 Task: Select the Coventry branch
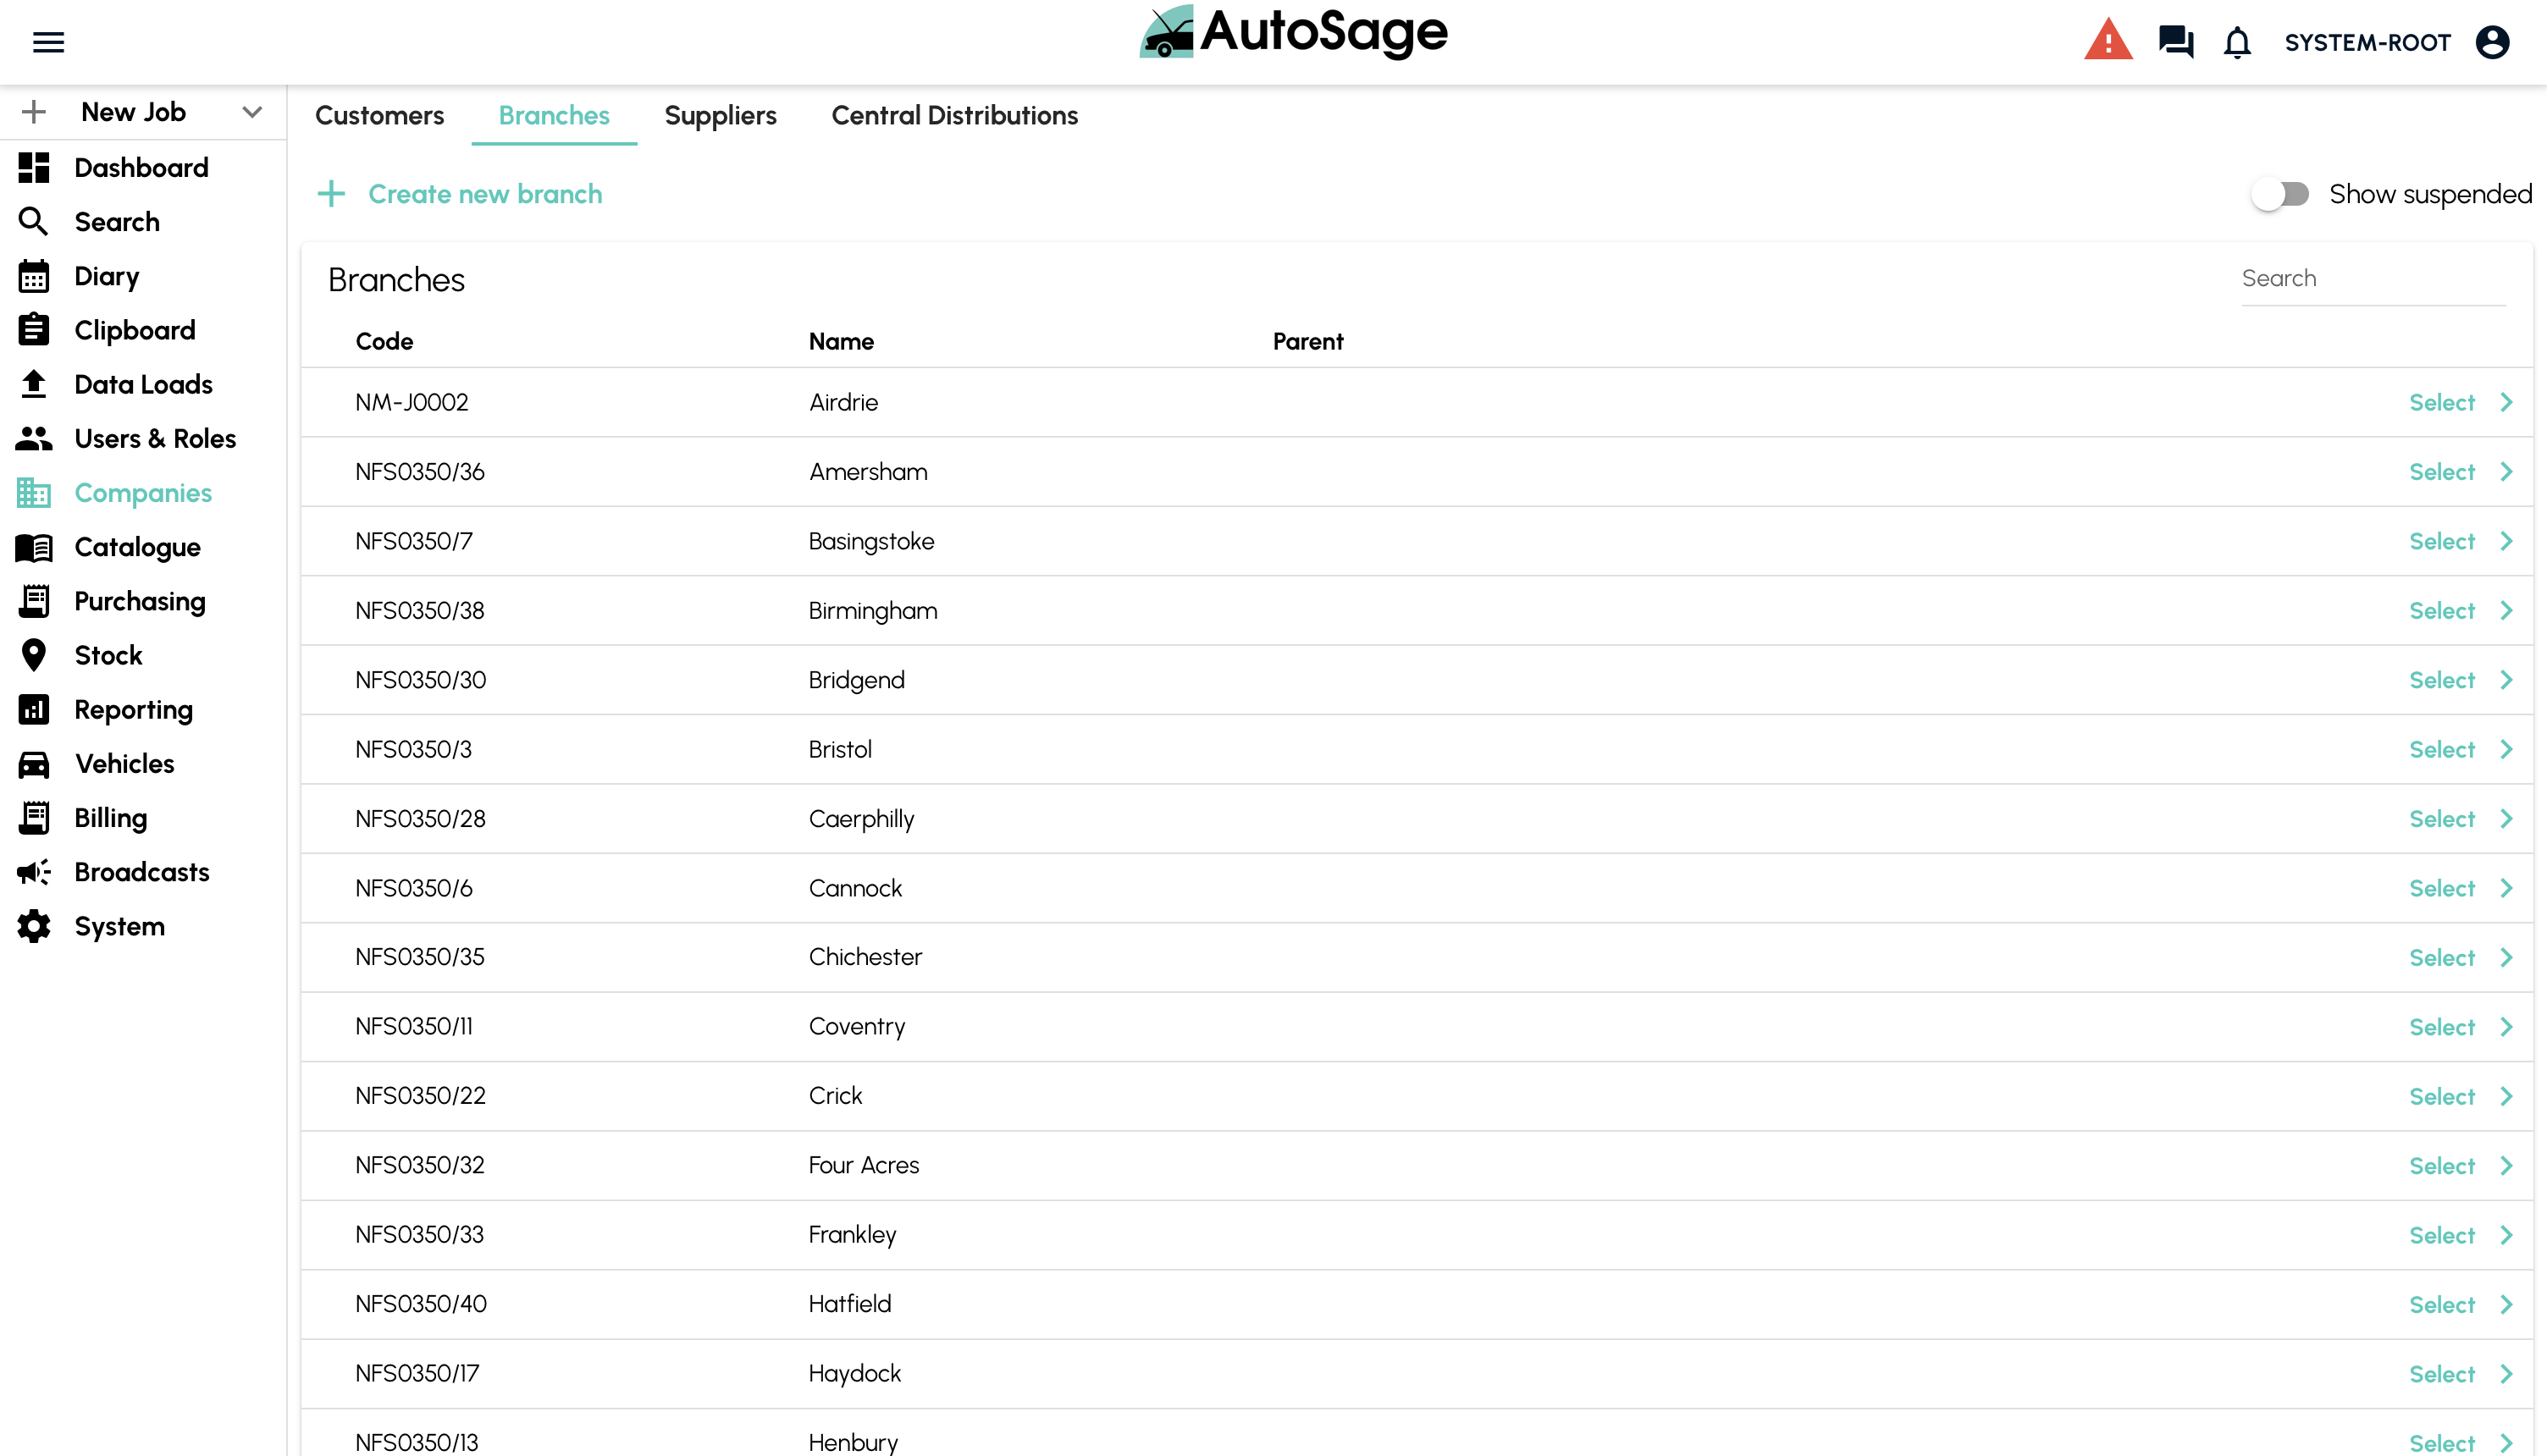tap(2441, 1027)
